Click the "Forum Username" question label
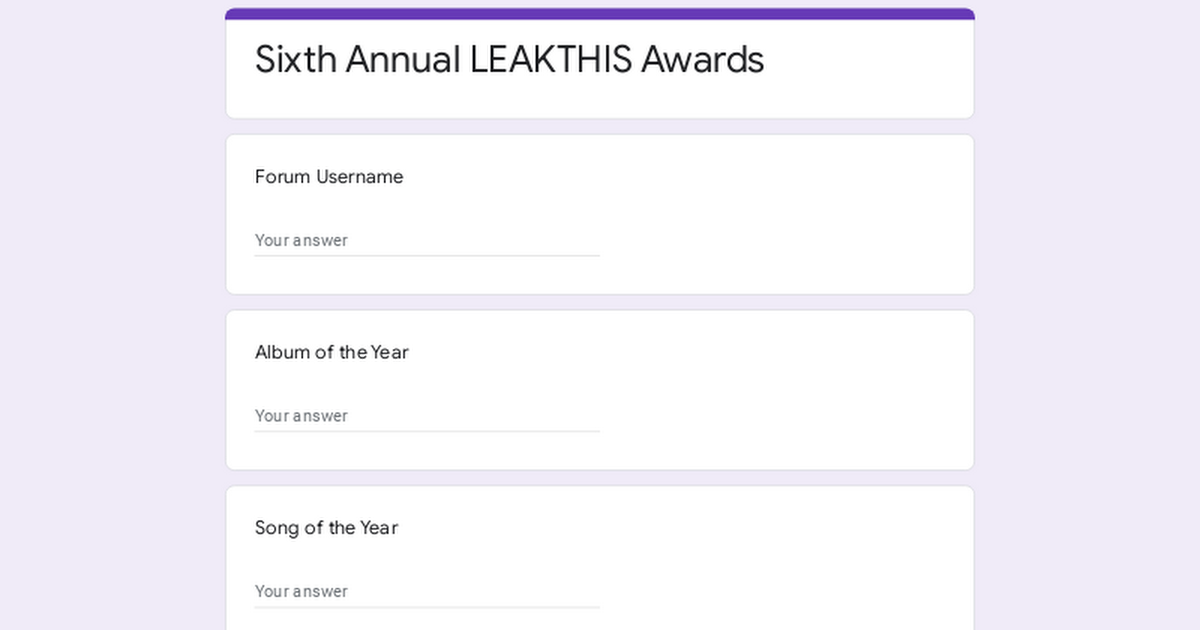The width and height of the screenshot is (1200, 630). pos(329,177)
